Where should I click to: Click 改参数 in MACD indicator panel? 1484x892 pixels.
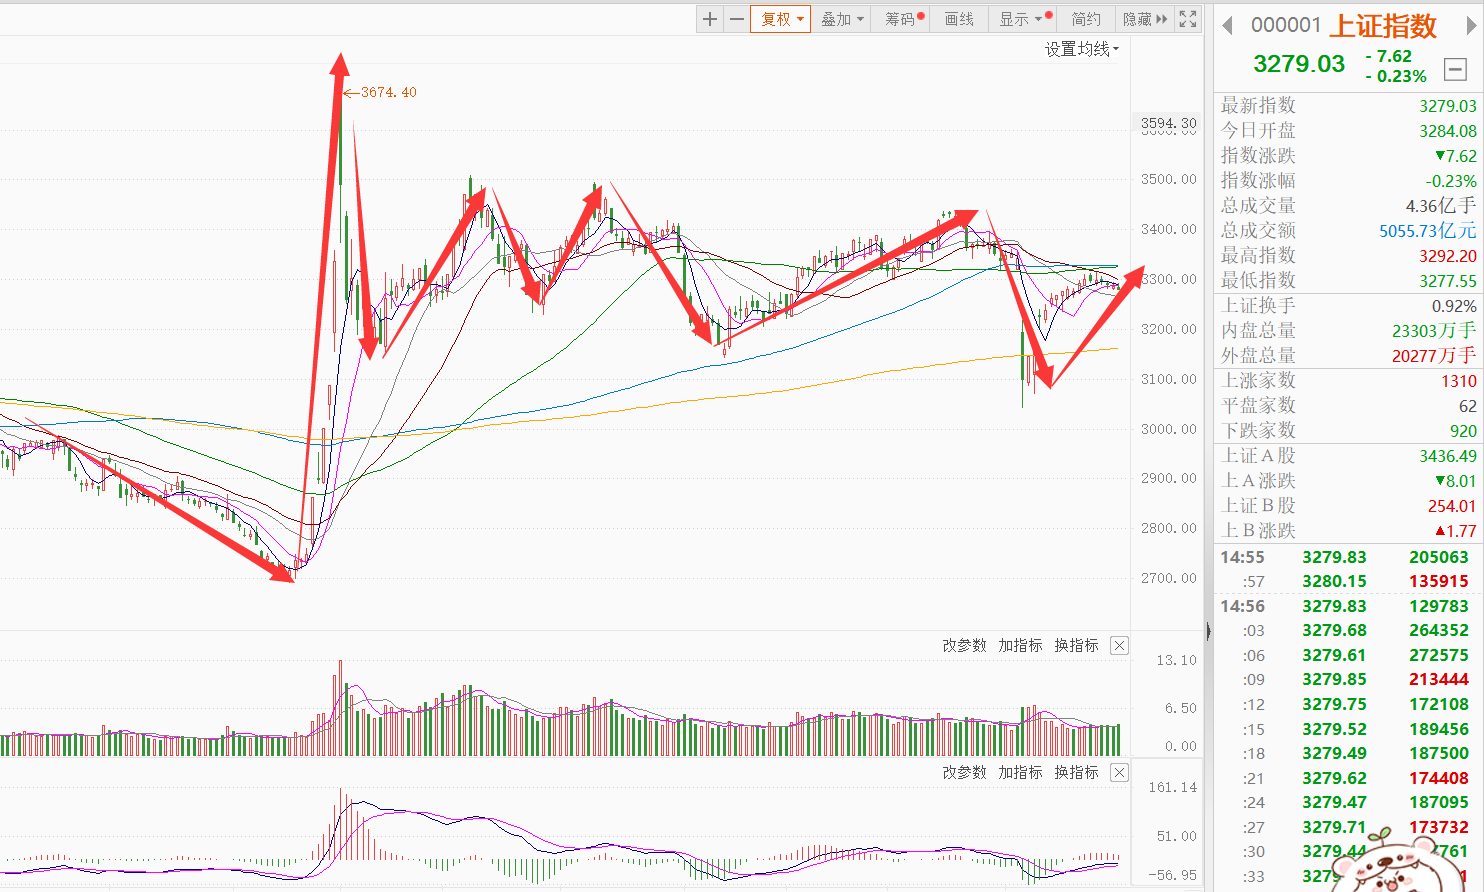pyautogui.click(x=964, y=772)
